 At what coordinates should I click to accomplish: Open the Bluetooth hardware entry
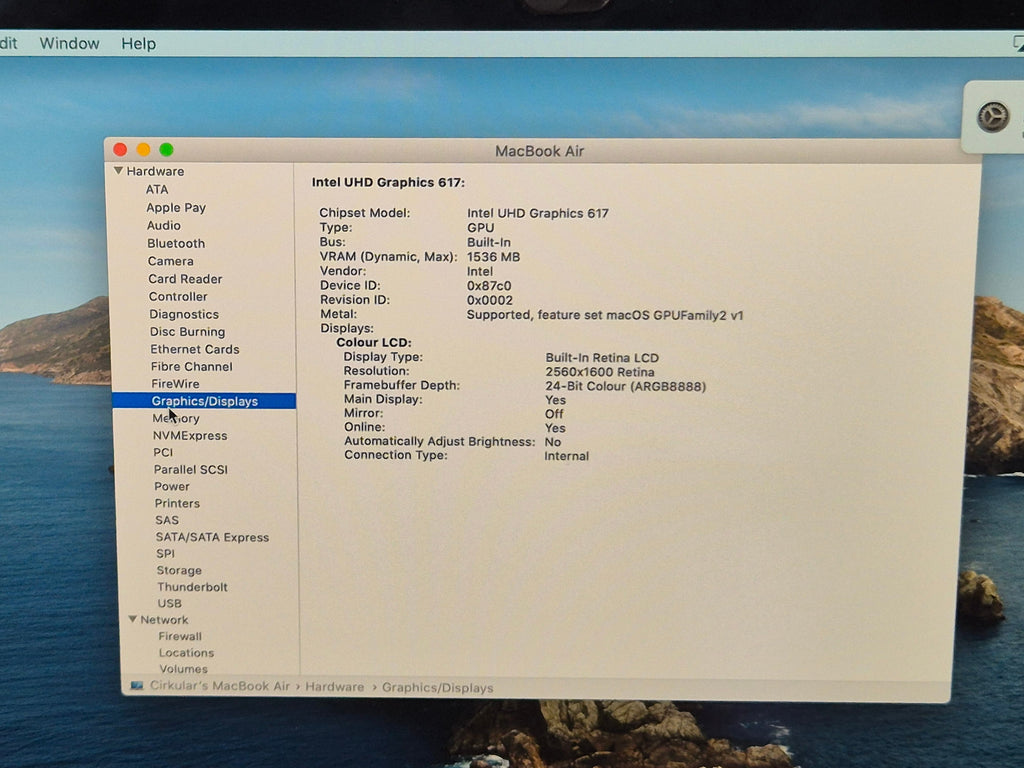pos(176,243)
